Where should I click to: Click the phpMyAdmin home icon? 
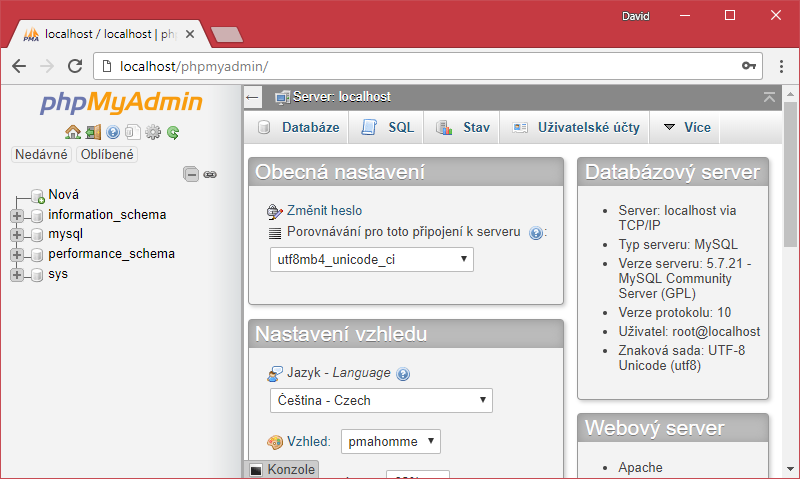(x=72, y=133)
